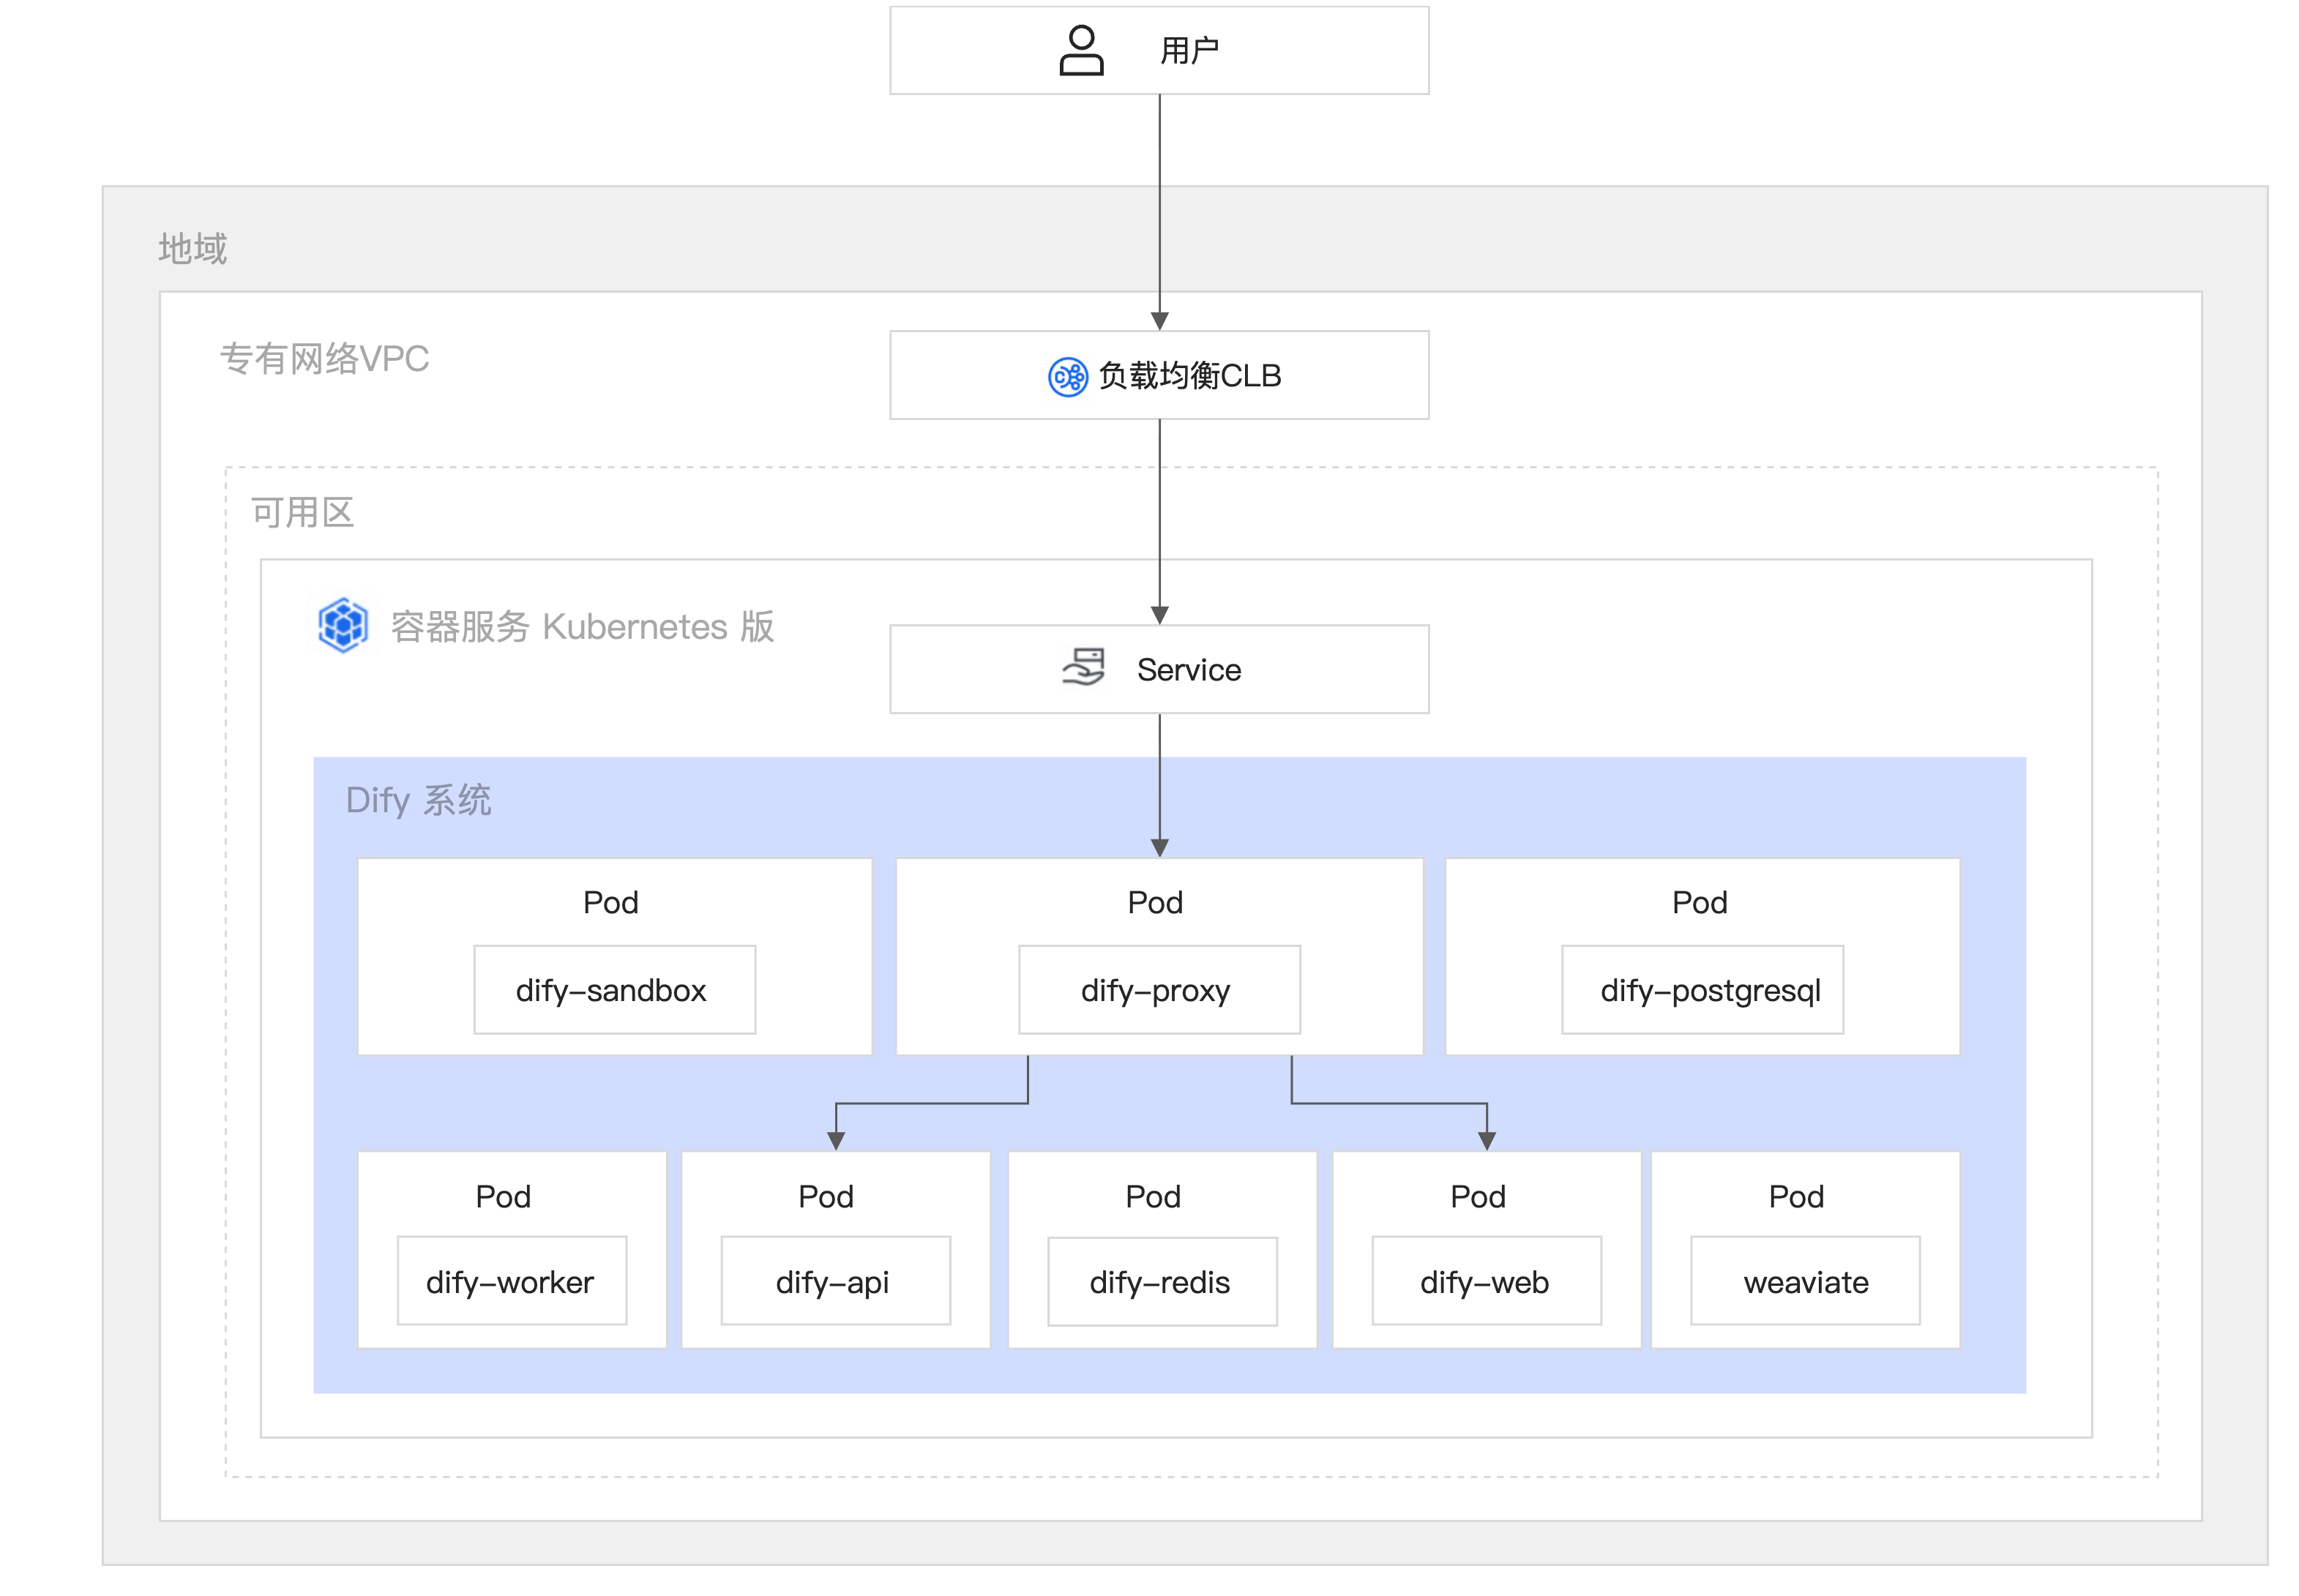The height and width of the screenshot is (1596, 2299).
Task: Click the 可用区 availability zone label
Action: [303, 512]
